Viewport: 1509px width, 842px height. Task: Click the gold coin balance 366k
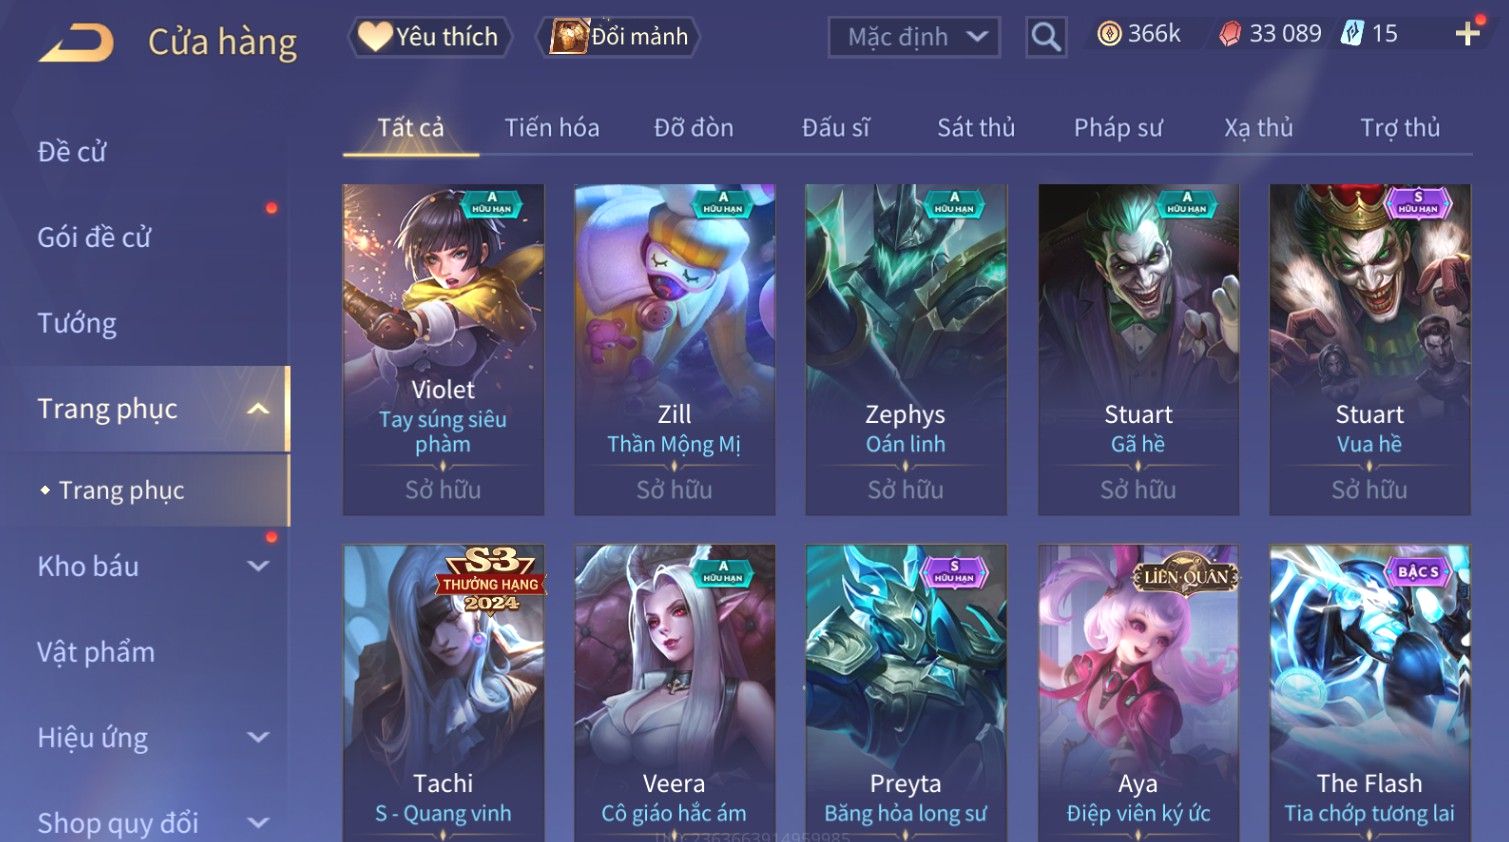click(1139, 34)
